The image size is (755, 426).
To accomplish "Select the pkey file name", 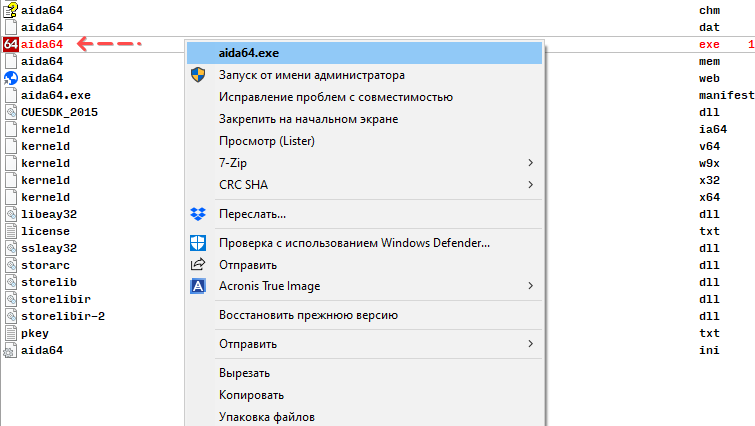I will (x=35, y=333).
